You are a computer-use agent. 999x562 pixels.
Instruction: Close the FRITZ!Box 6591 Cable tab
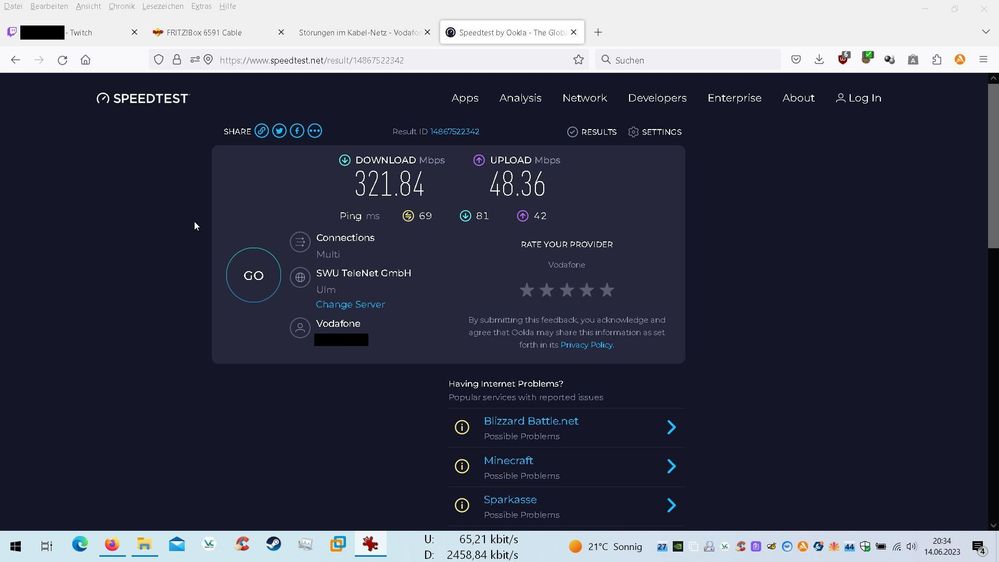tap(281, 32)
